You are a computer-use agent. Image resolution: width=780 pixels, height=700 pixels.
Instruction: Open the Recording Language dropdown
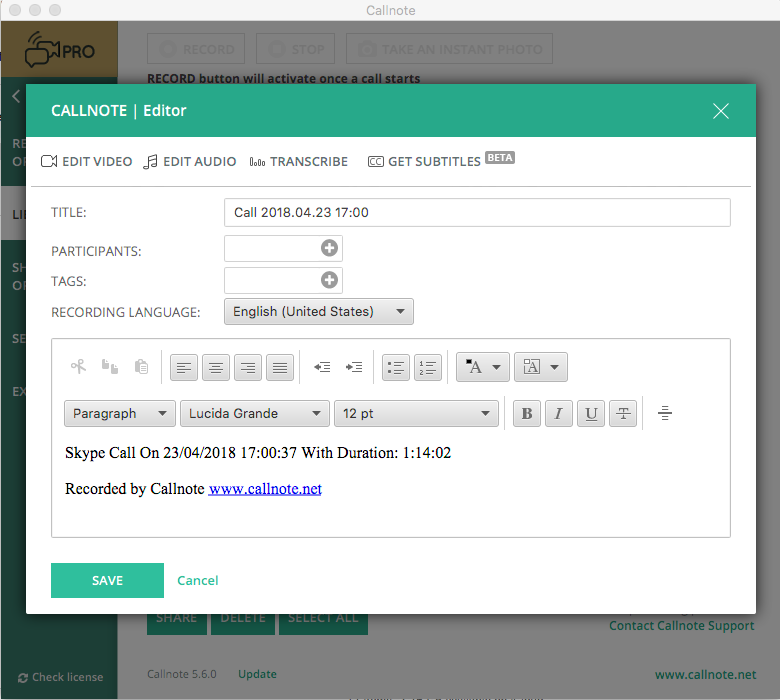click(318, 311)
